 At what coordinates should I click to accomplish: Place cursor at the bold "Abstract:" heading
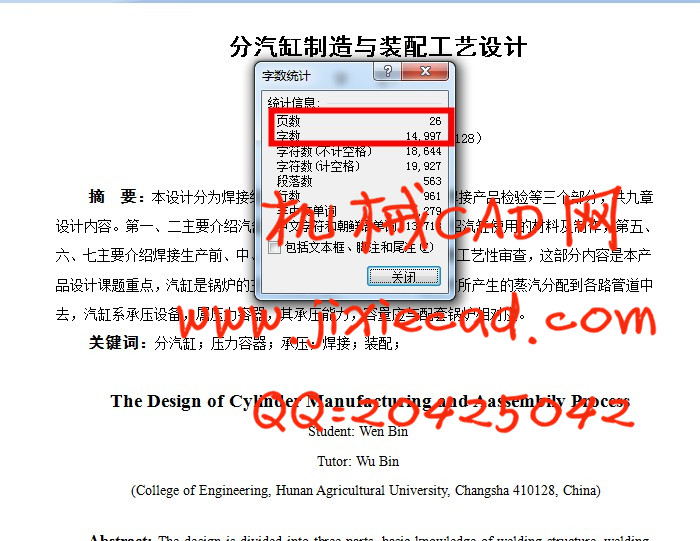119,538
